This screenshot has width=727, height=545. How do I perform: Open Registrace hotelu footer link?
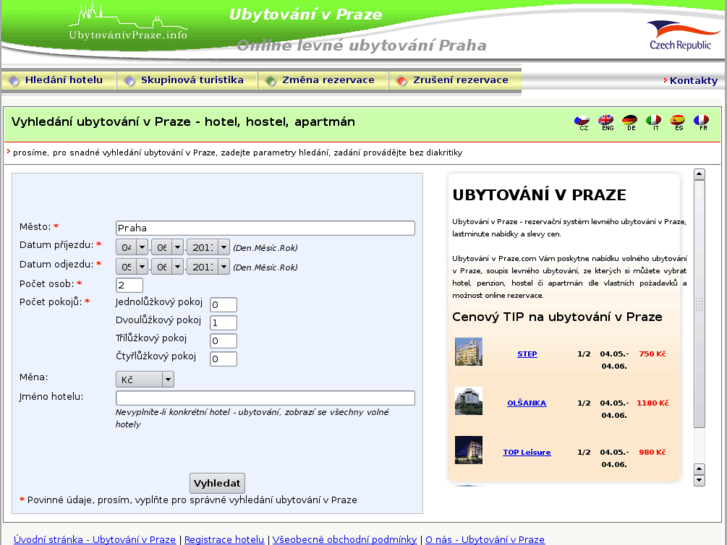tap(224, 539)
